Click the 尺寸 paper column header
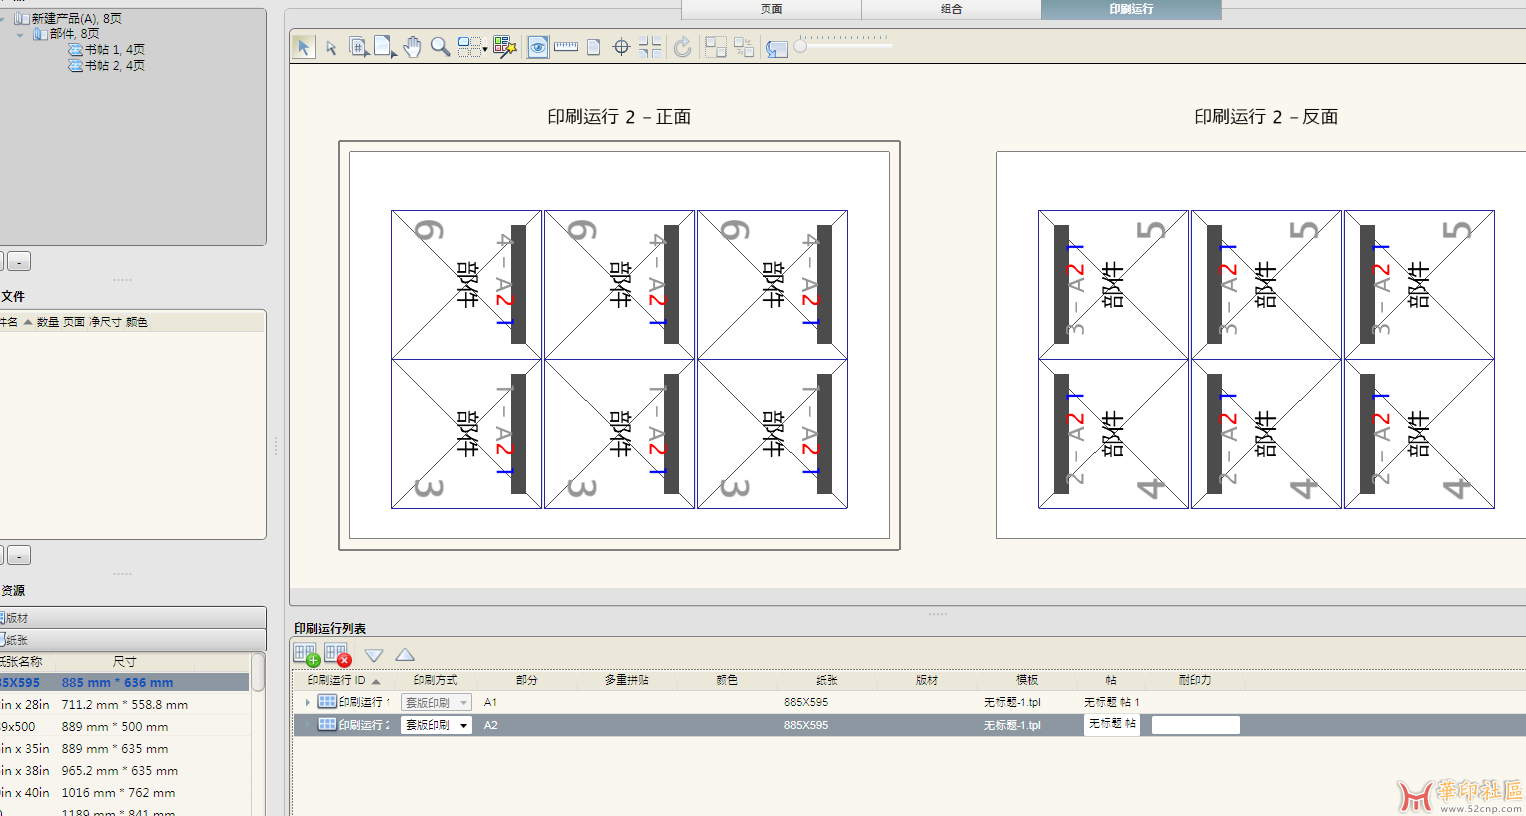 124,662
